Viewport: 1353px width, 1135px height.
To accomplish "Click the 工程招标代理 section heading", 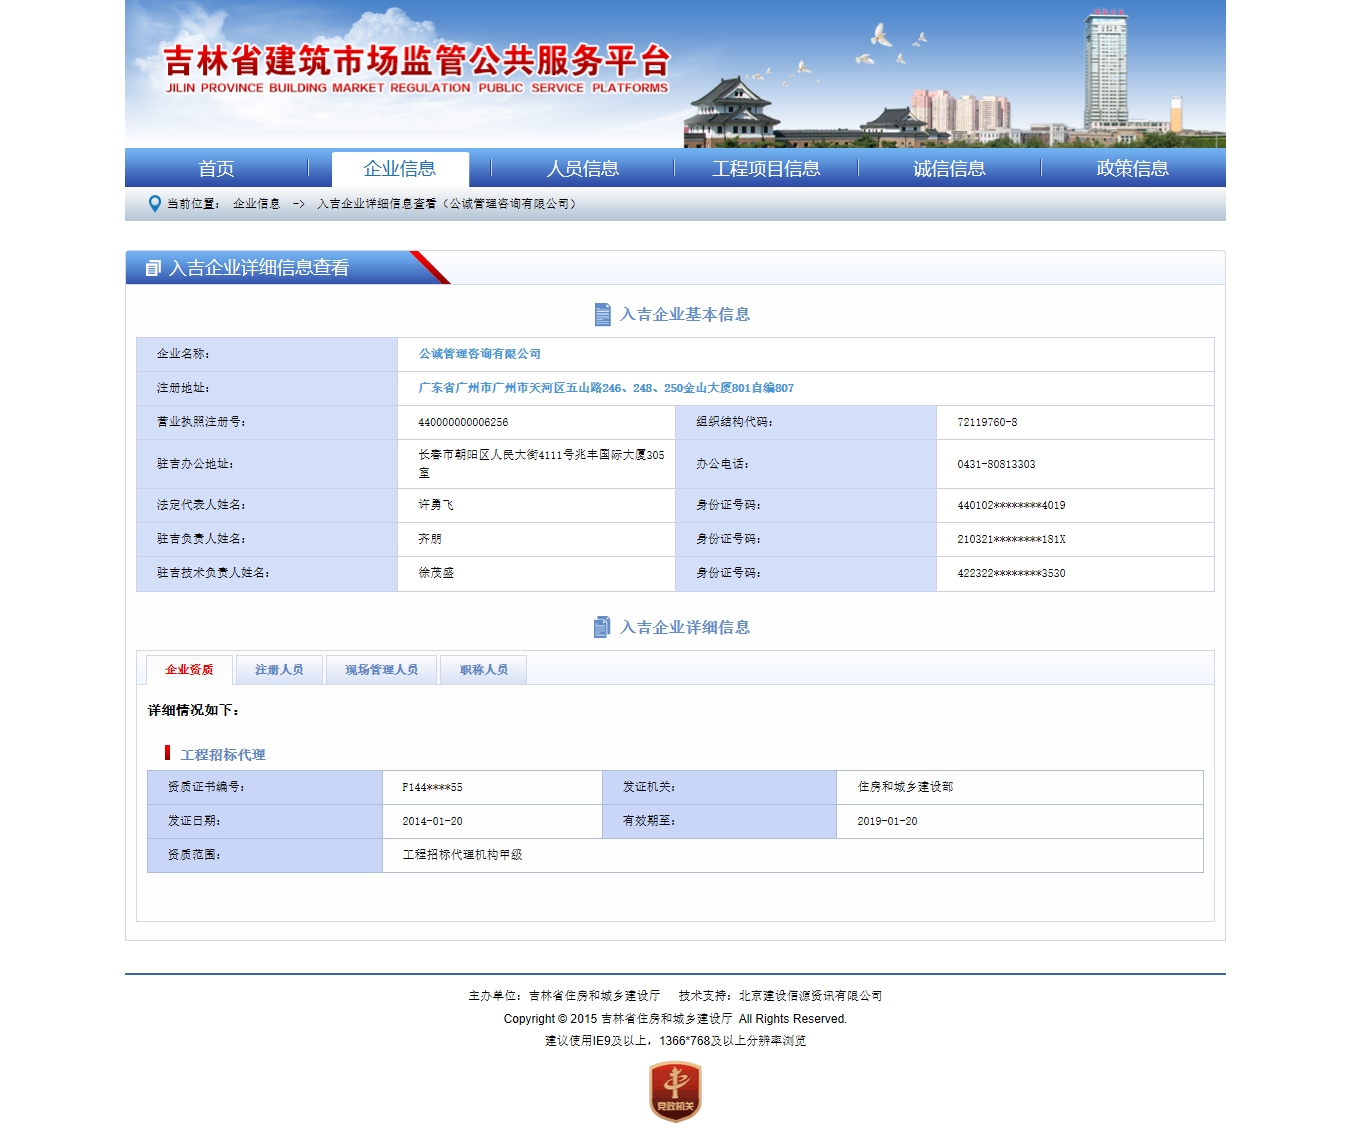I will click(x=223, y=755).
